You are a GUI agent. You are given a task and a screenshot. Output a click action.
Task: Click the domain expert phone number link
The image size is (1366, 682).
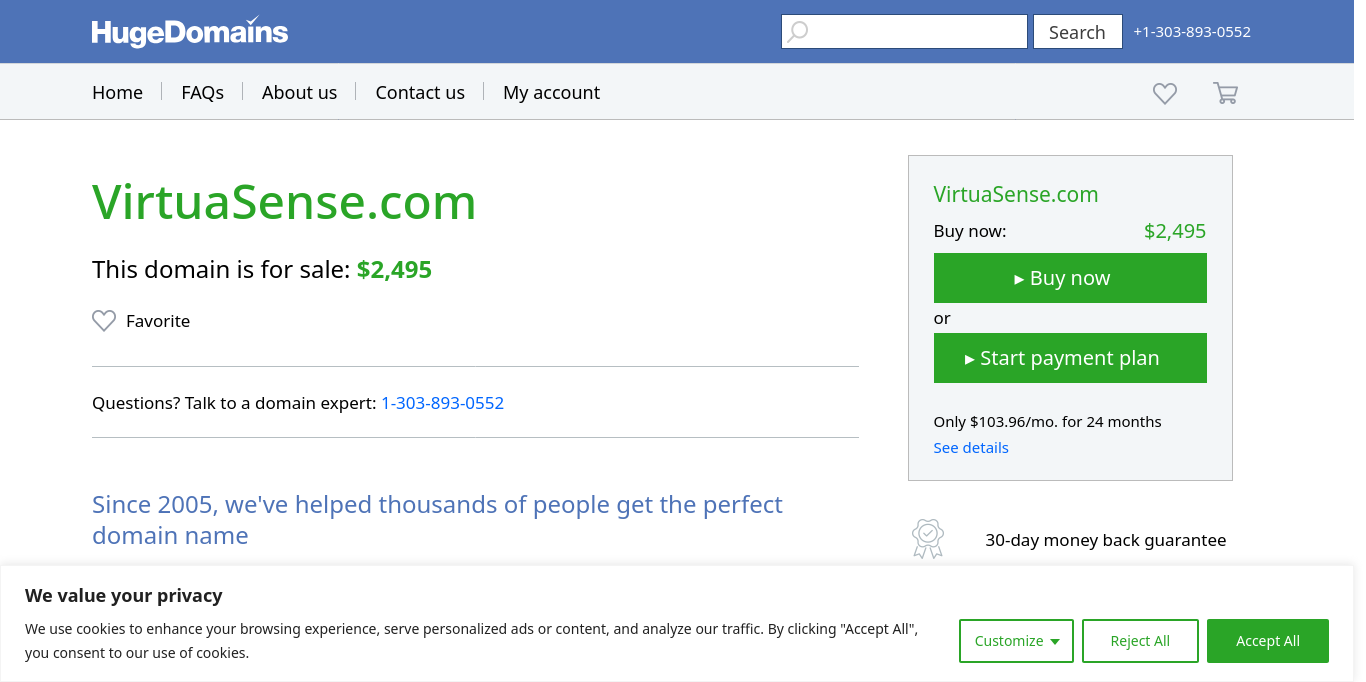(442, 403)
